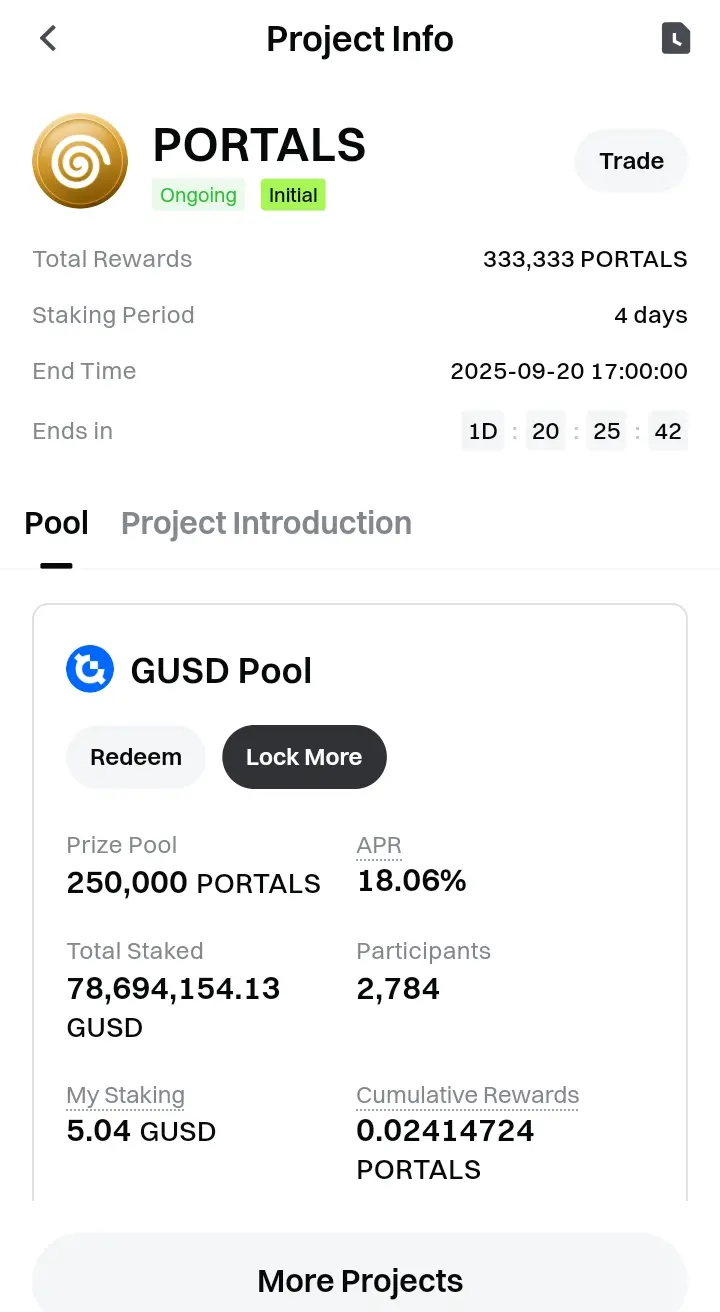Show the My Staking info tooltip

(125, 1096)
